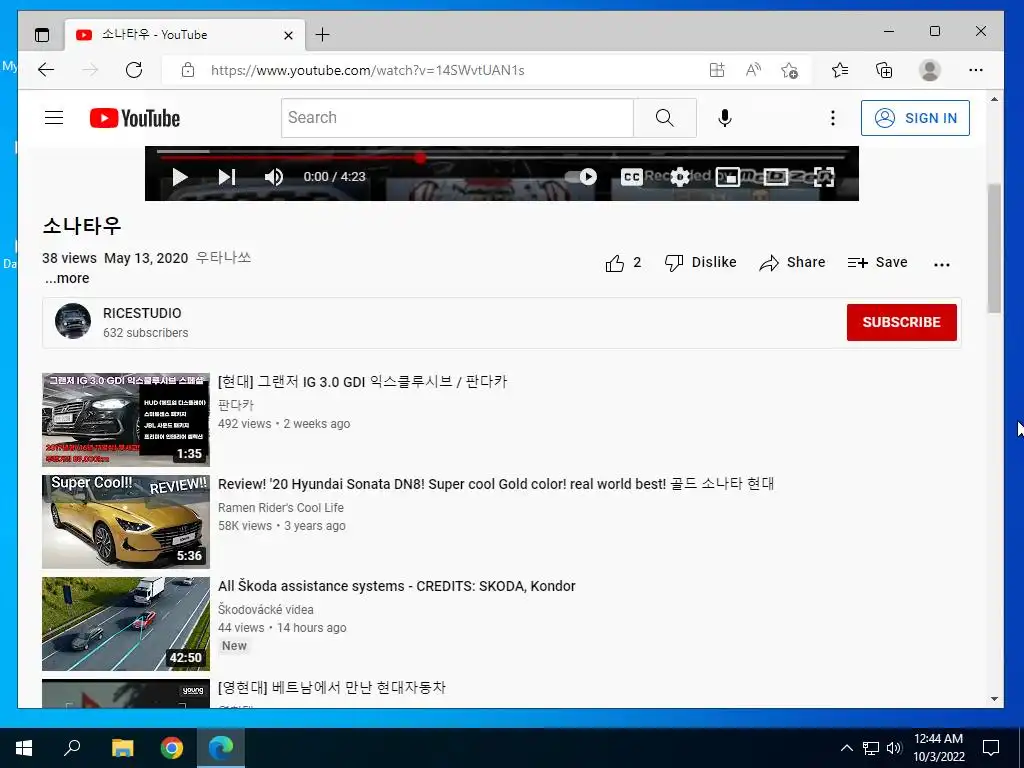The image size is (1024, 768).
Task: Expand the description with ...more
Action: [67, 278]
